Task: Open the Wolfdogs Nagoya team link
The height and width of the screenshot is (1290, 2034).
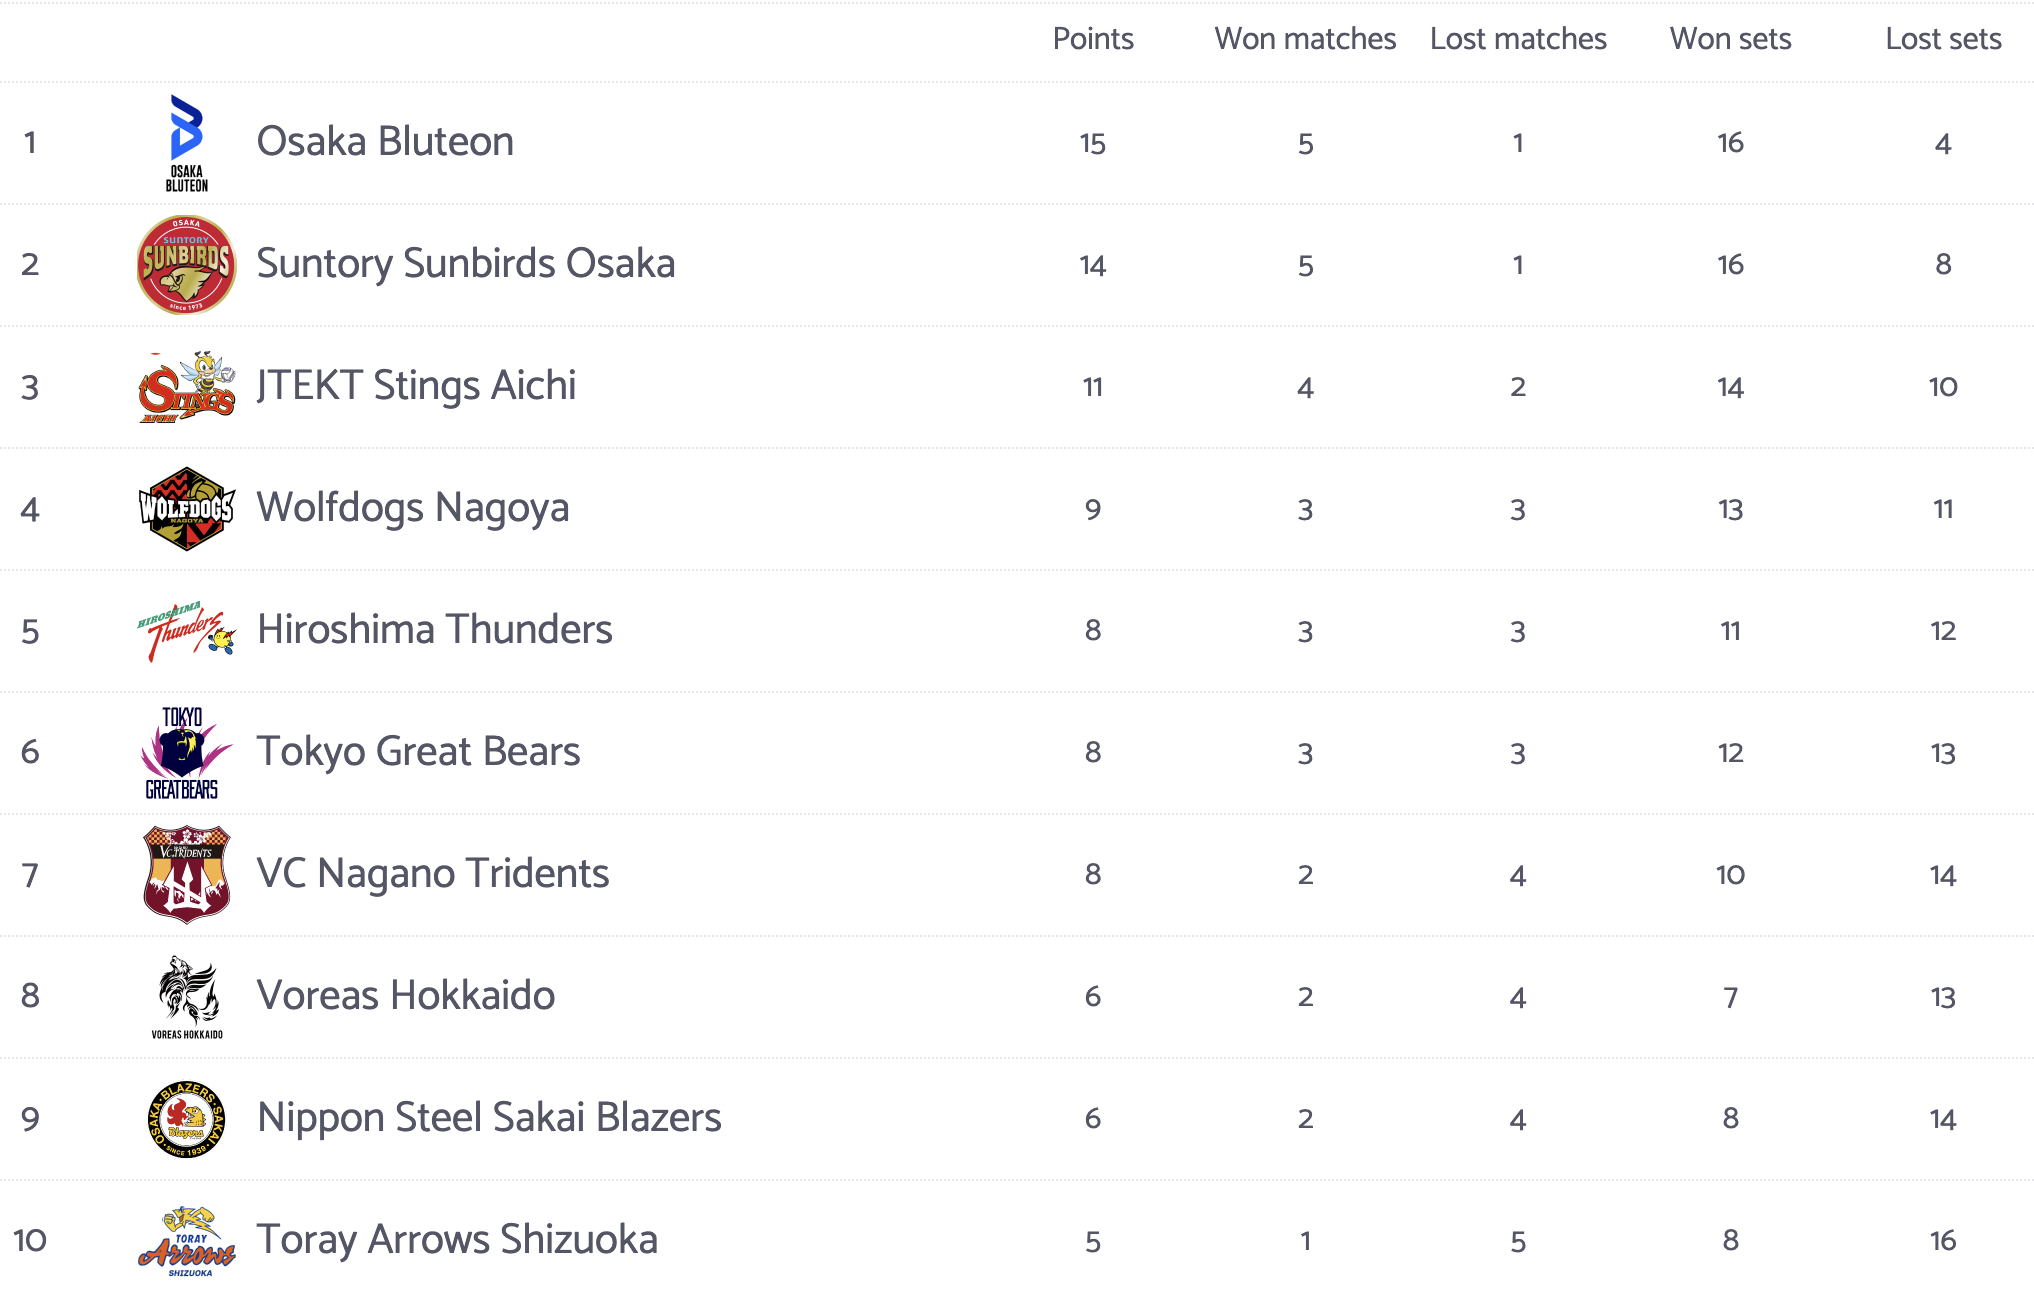Action: pyautogui.click(x=412, y=508)
